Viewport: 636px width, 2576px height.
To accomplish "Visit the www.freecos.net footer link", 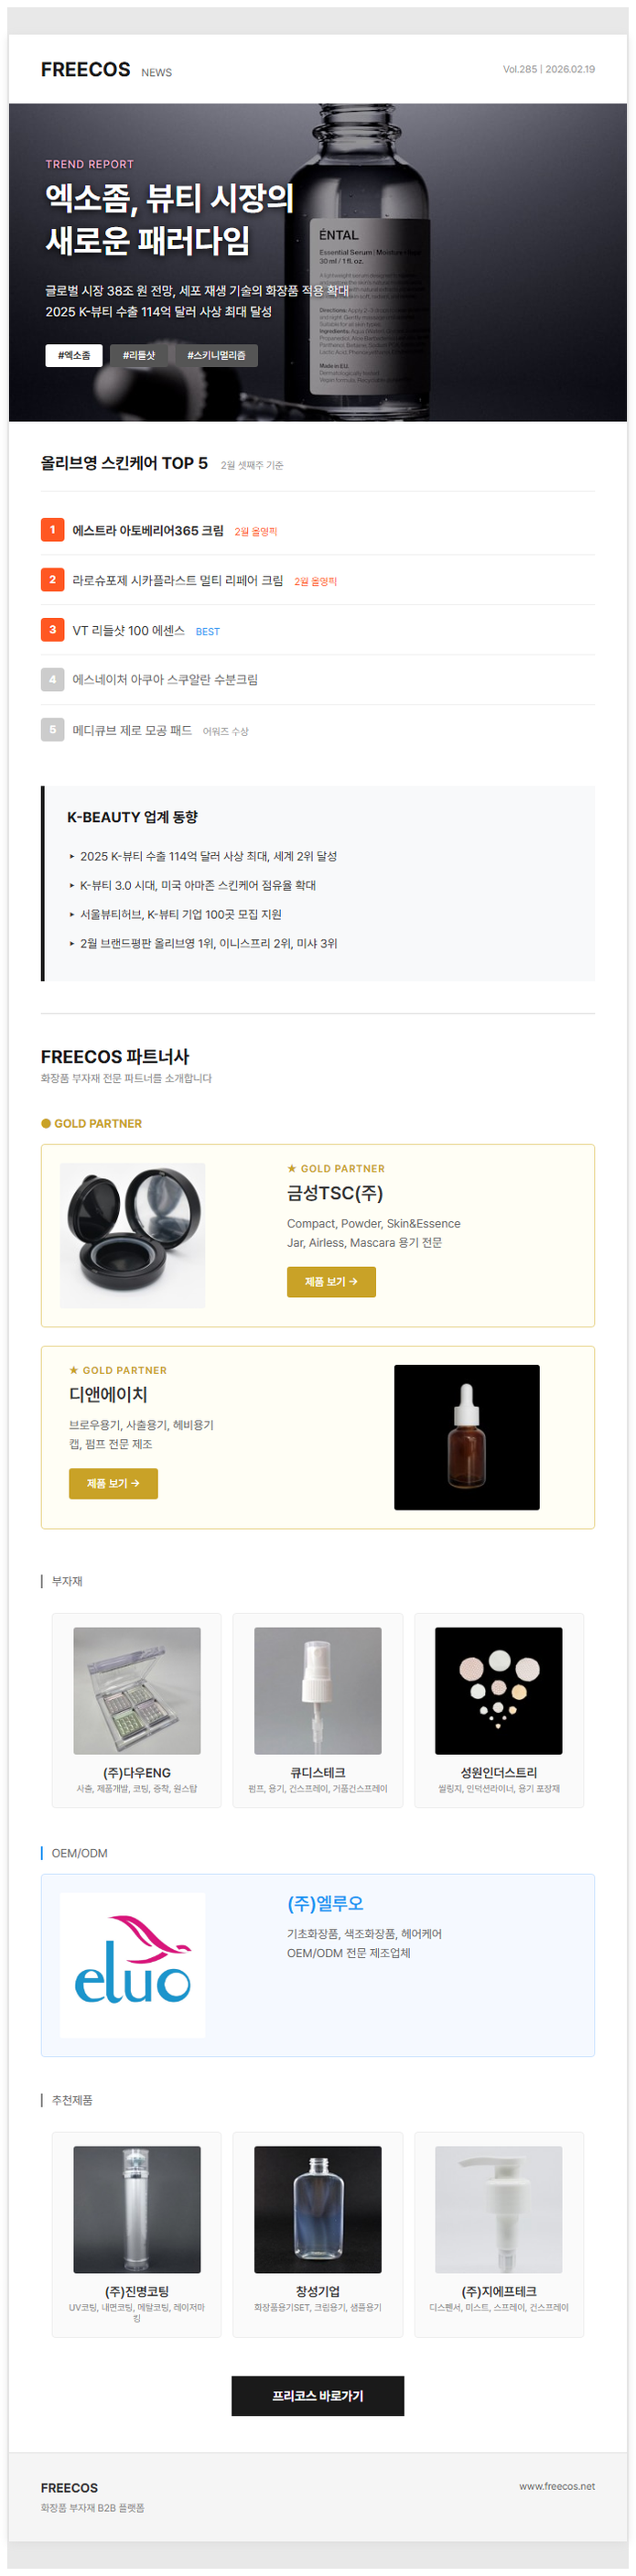I will 557,2486.
